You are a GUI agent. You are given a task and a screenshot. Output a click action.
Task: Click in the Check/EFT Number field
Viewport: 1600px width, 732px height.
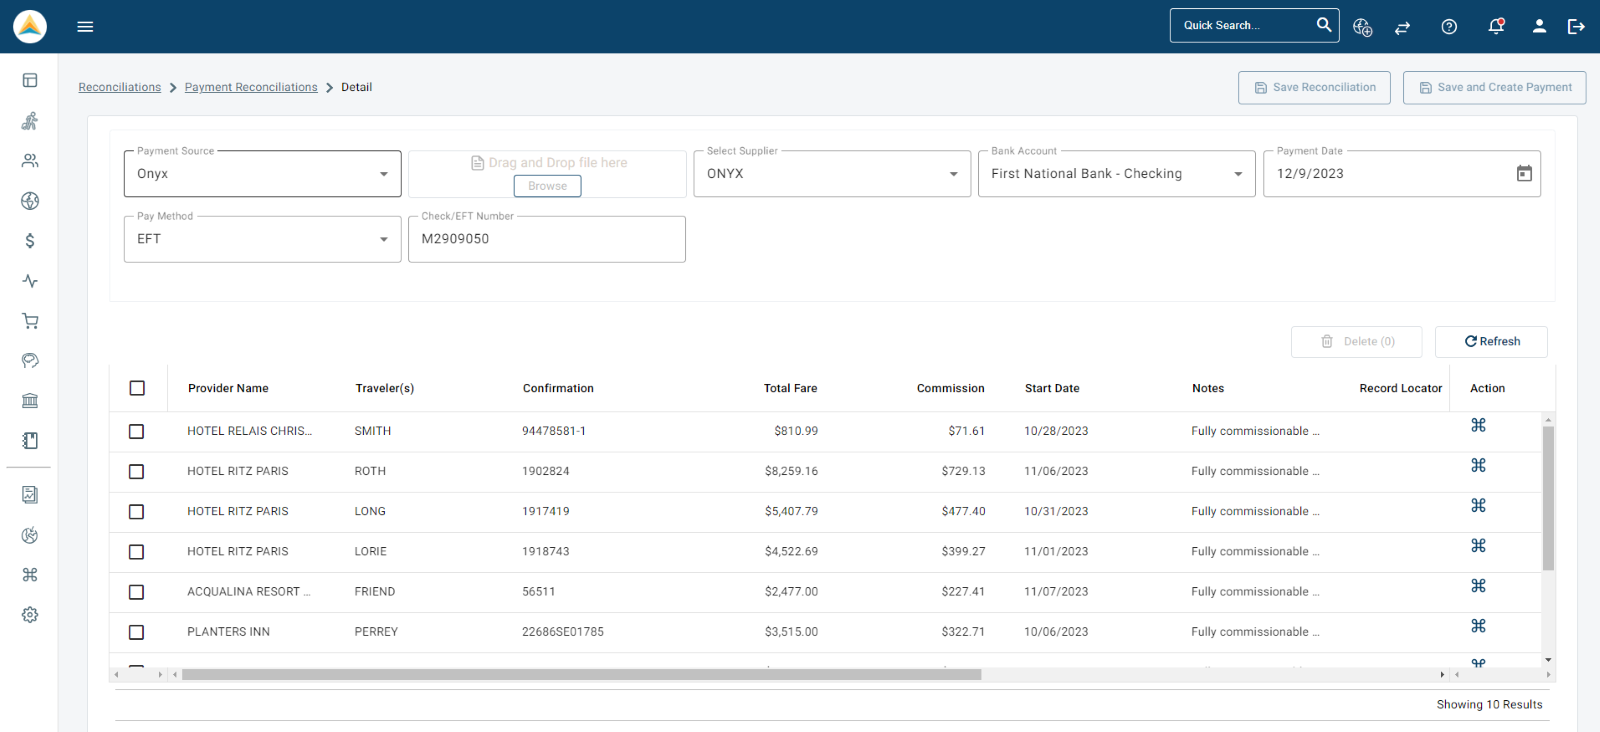(547, 239)
